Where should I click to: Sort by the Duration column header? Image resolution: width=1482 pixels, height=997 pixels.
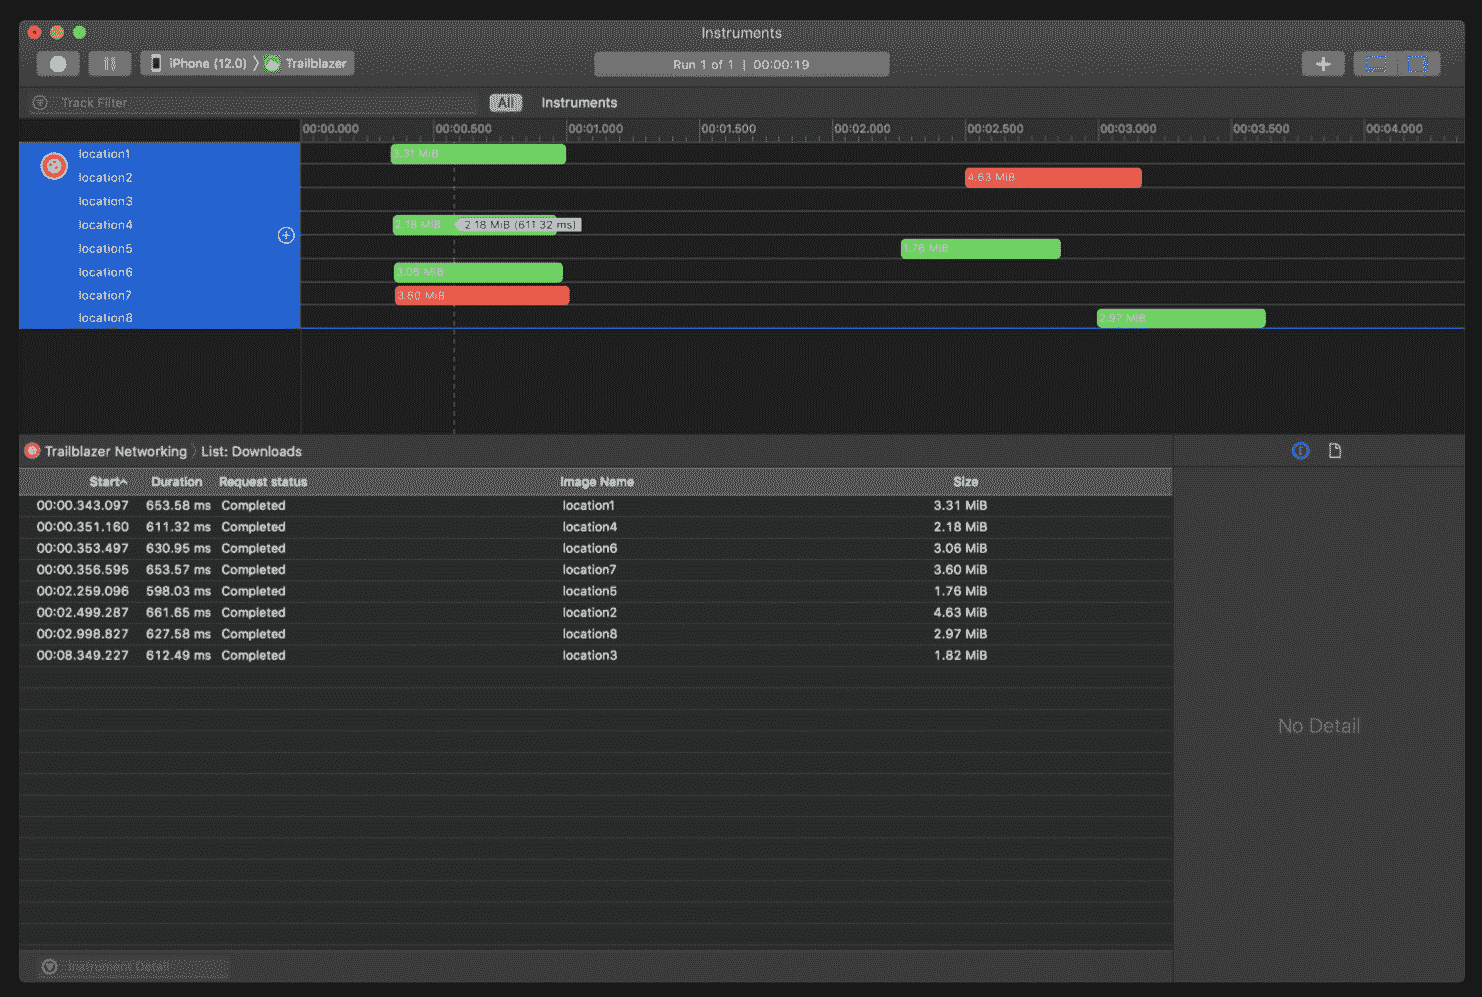coord(177,482)
